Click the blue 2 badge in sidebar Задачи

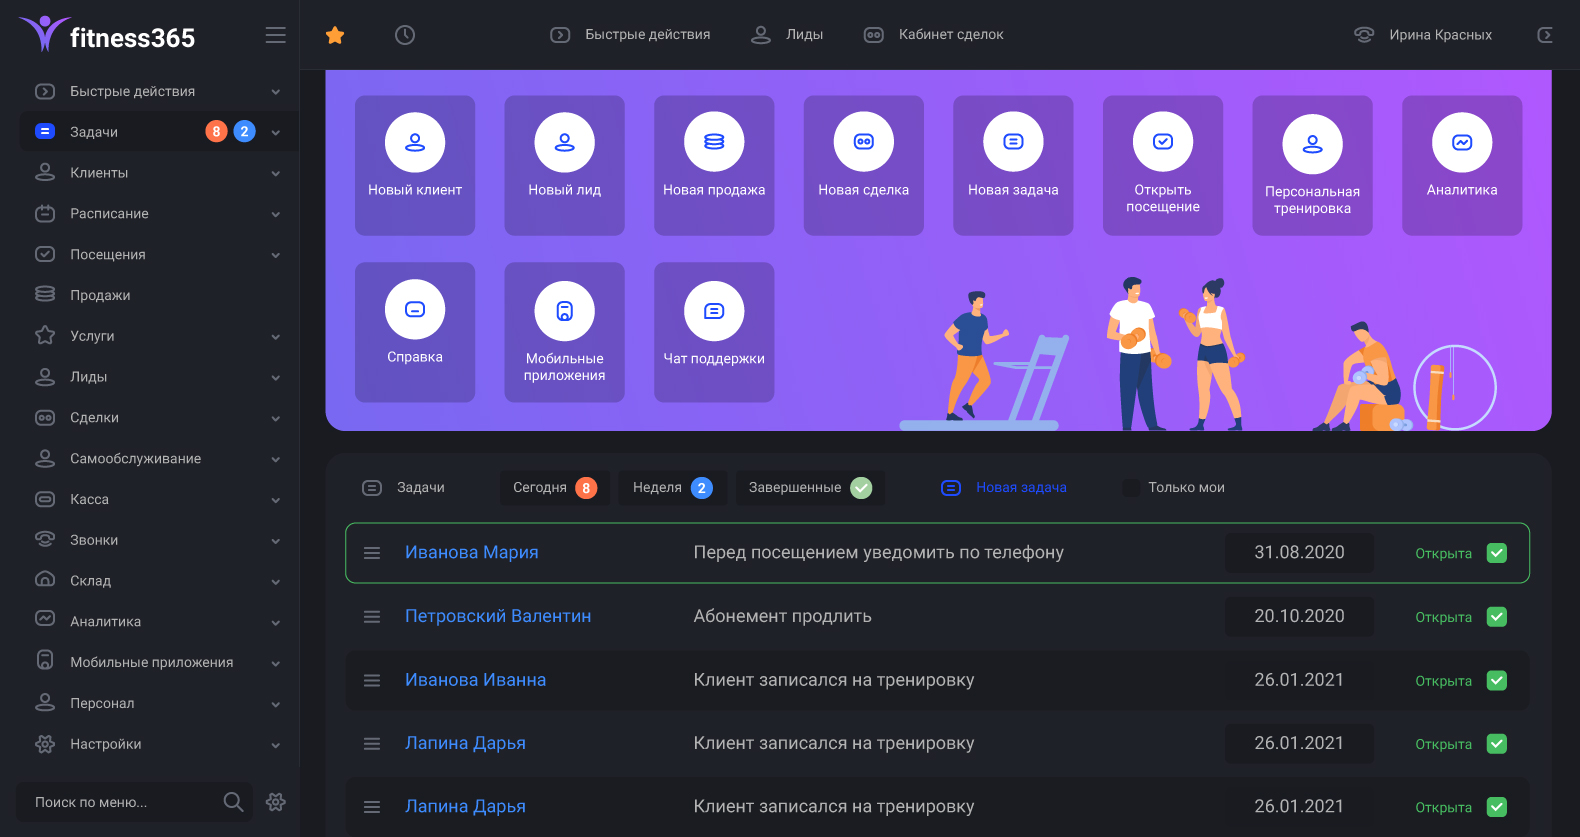(x=244, y=131)
